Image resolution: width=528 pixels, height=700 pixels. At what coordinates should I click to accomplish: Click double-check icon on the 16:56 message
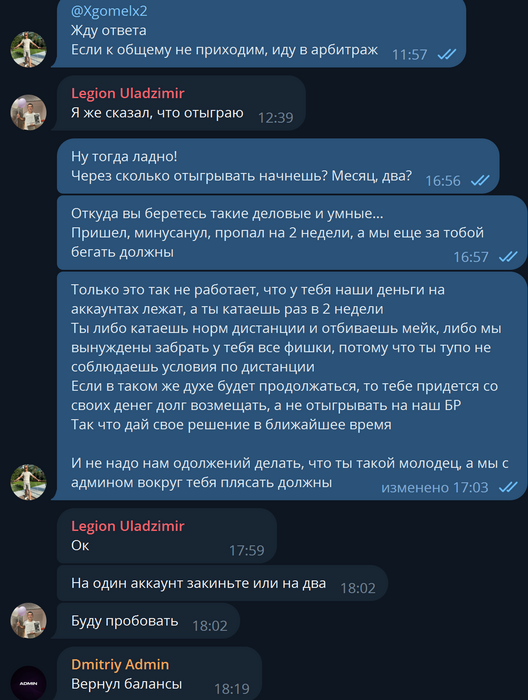480,180
